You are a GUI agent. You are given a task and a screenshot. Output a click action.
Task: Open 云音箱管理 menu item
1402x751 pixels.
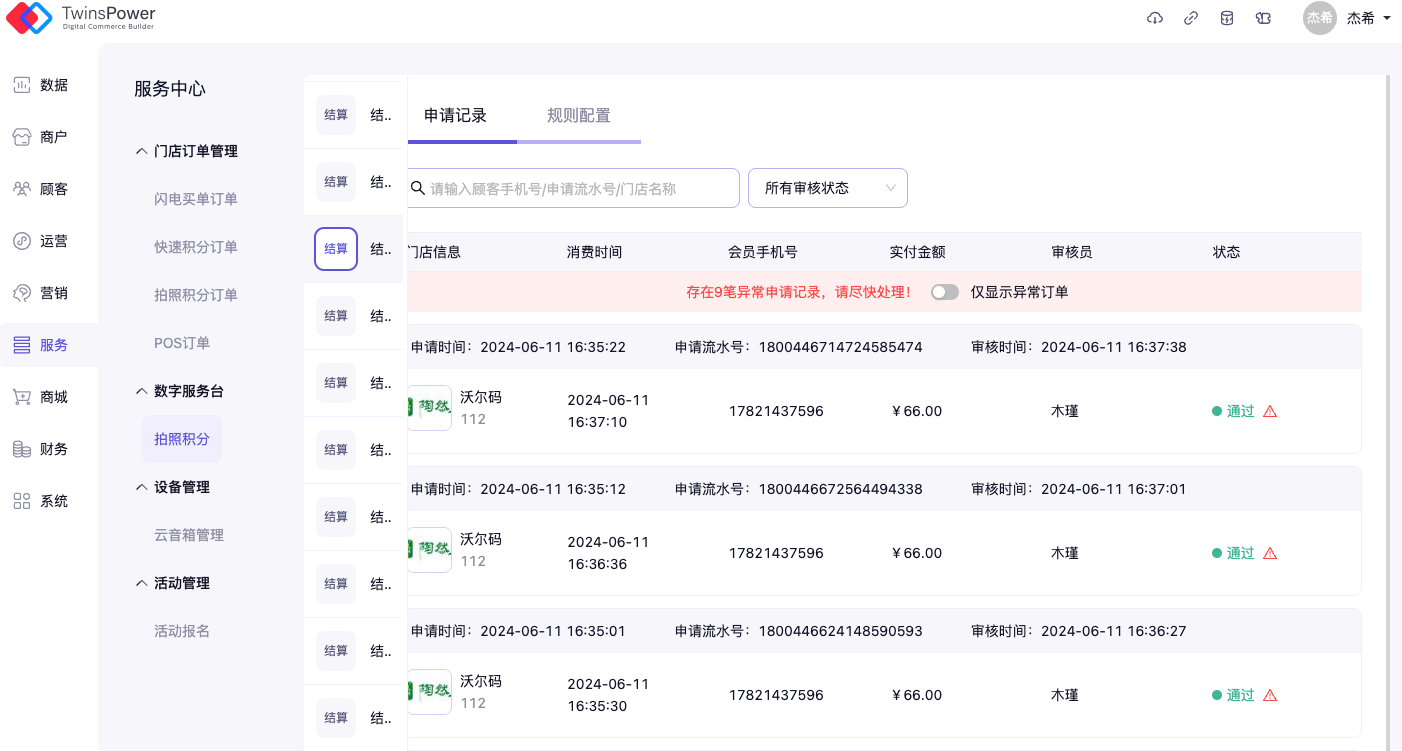point(189,535)
